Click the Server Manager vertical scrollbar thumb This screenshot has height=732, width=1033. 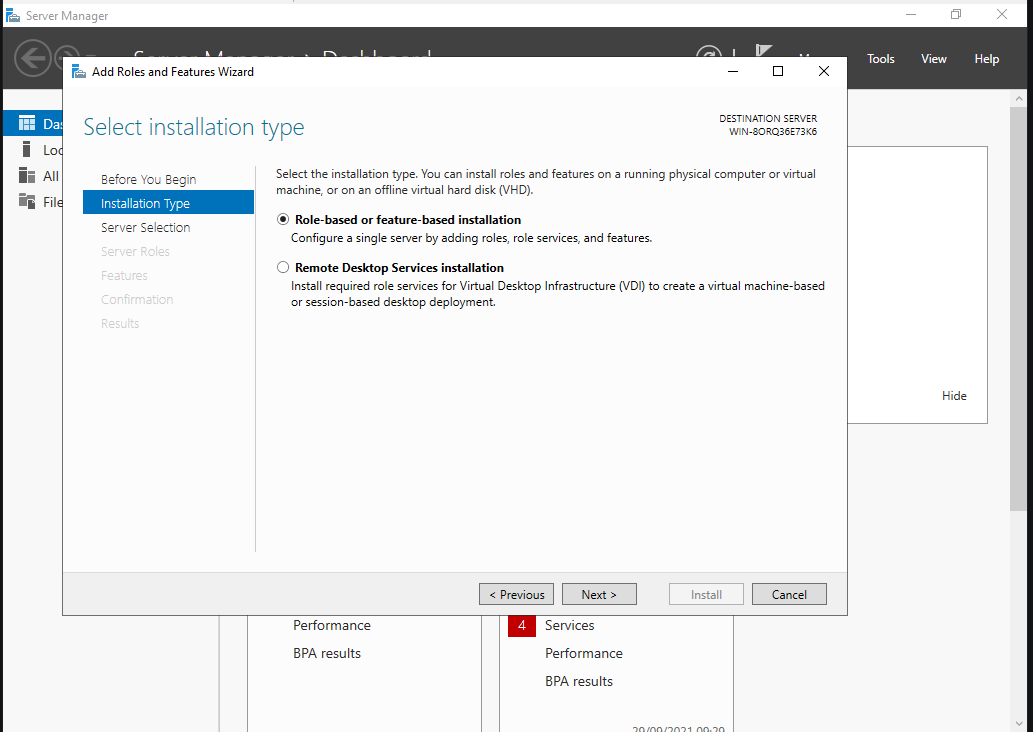point(1019,310)
